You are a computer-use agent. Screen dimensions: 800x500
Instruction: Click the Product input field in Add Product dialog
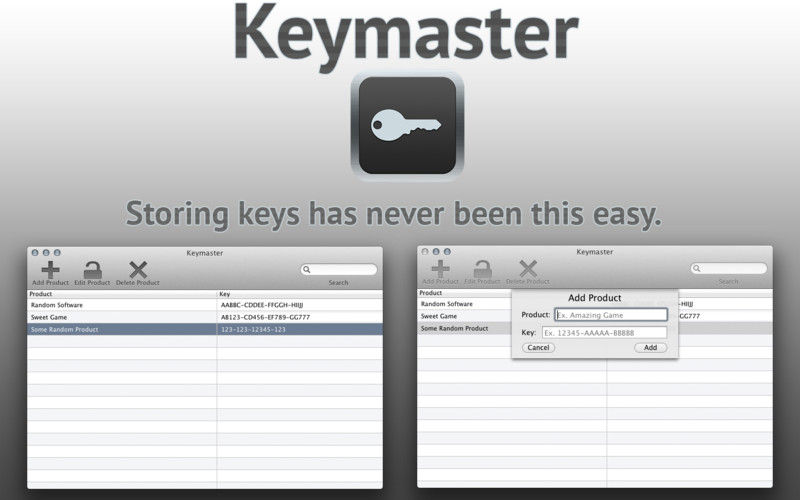pyautogui.click(x=611, y=315)
